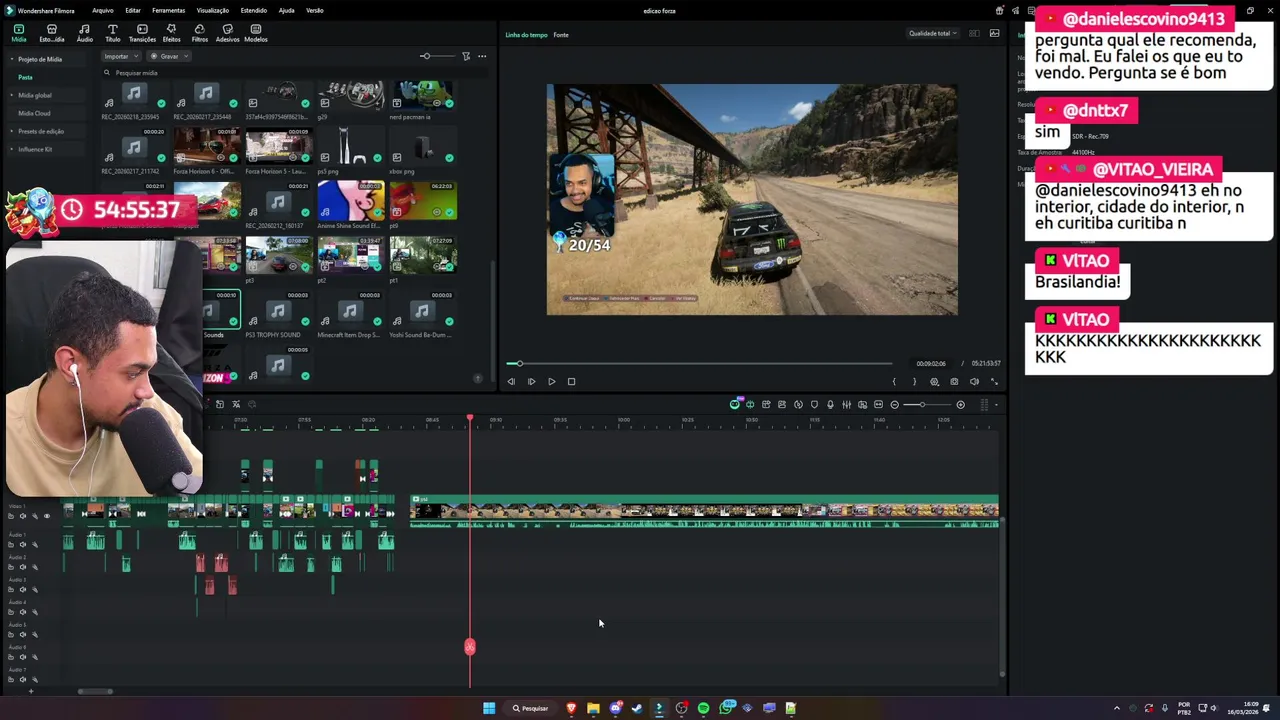Screen dimensions: 1280x720
Task: Open Windows Start menu
Action: 489,708
